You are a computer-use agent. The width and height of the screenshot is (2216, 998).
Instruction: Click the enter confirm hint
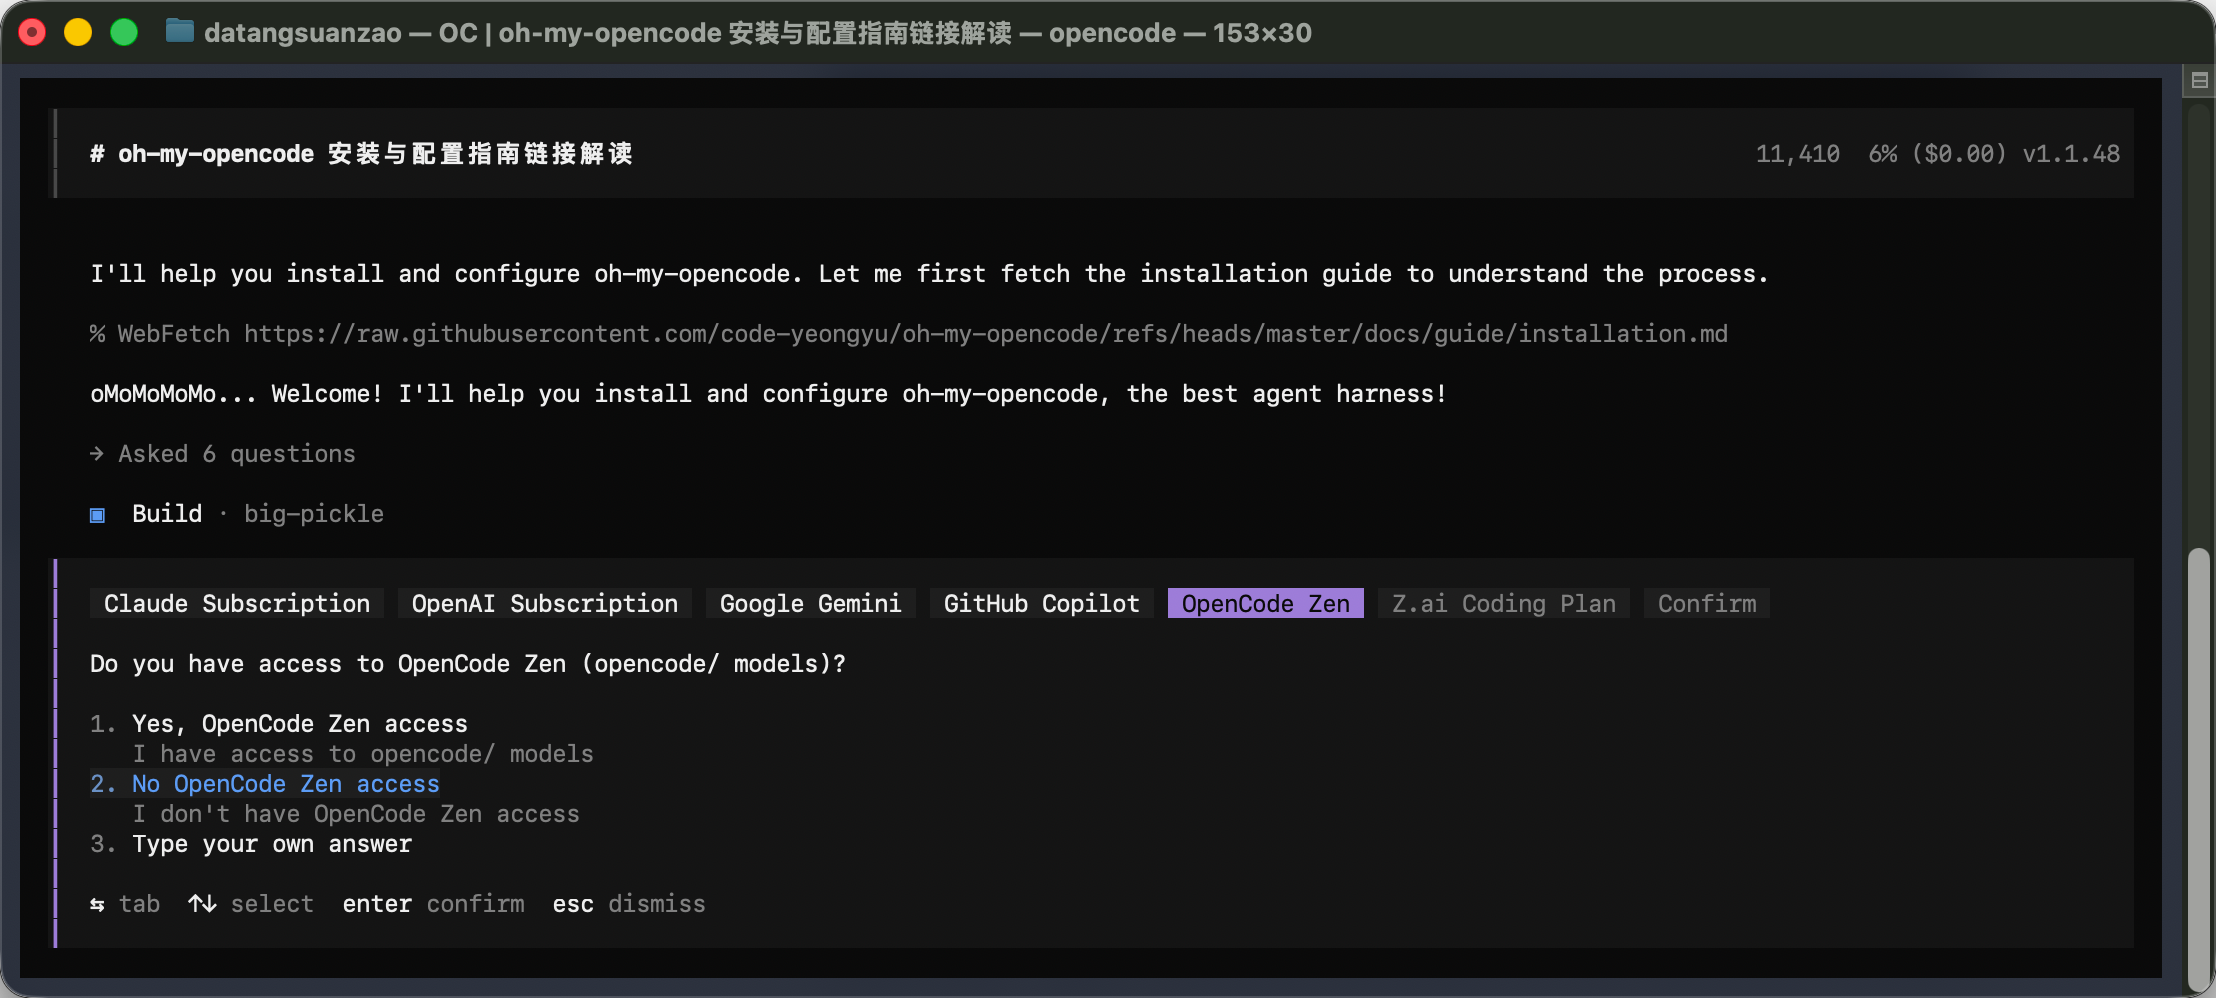coord(433,903)
